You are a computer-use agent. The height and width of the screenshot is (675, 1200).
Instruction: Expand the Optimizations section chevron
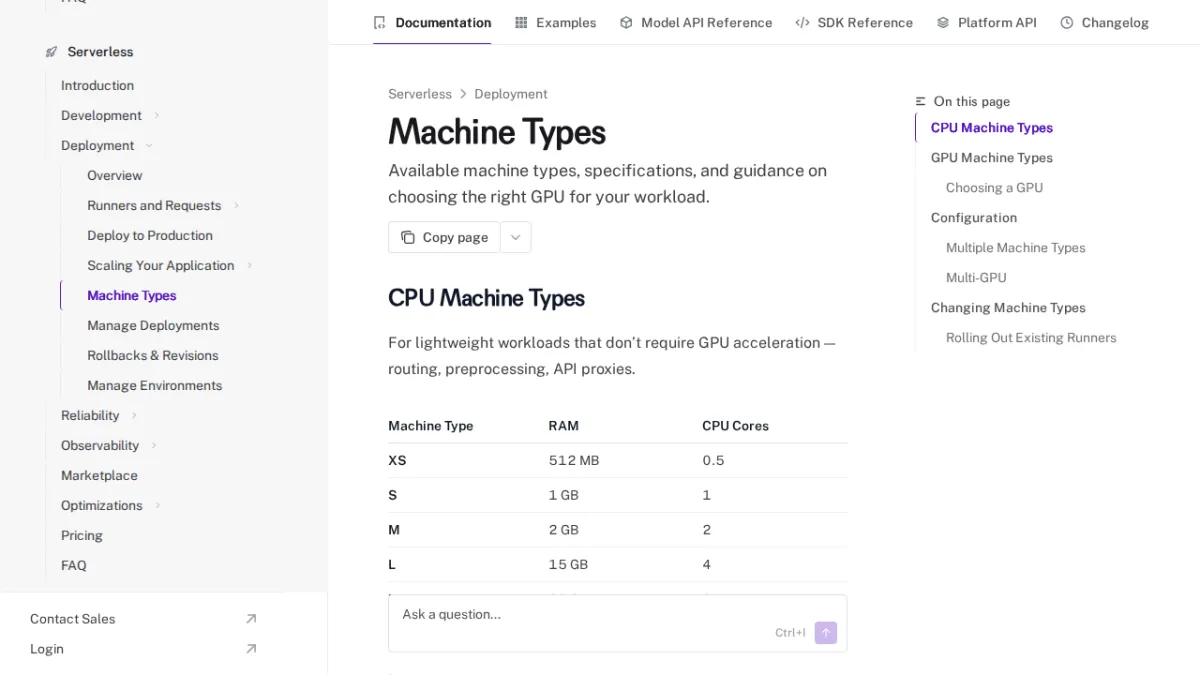158,506
